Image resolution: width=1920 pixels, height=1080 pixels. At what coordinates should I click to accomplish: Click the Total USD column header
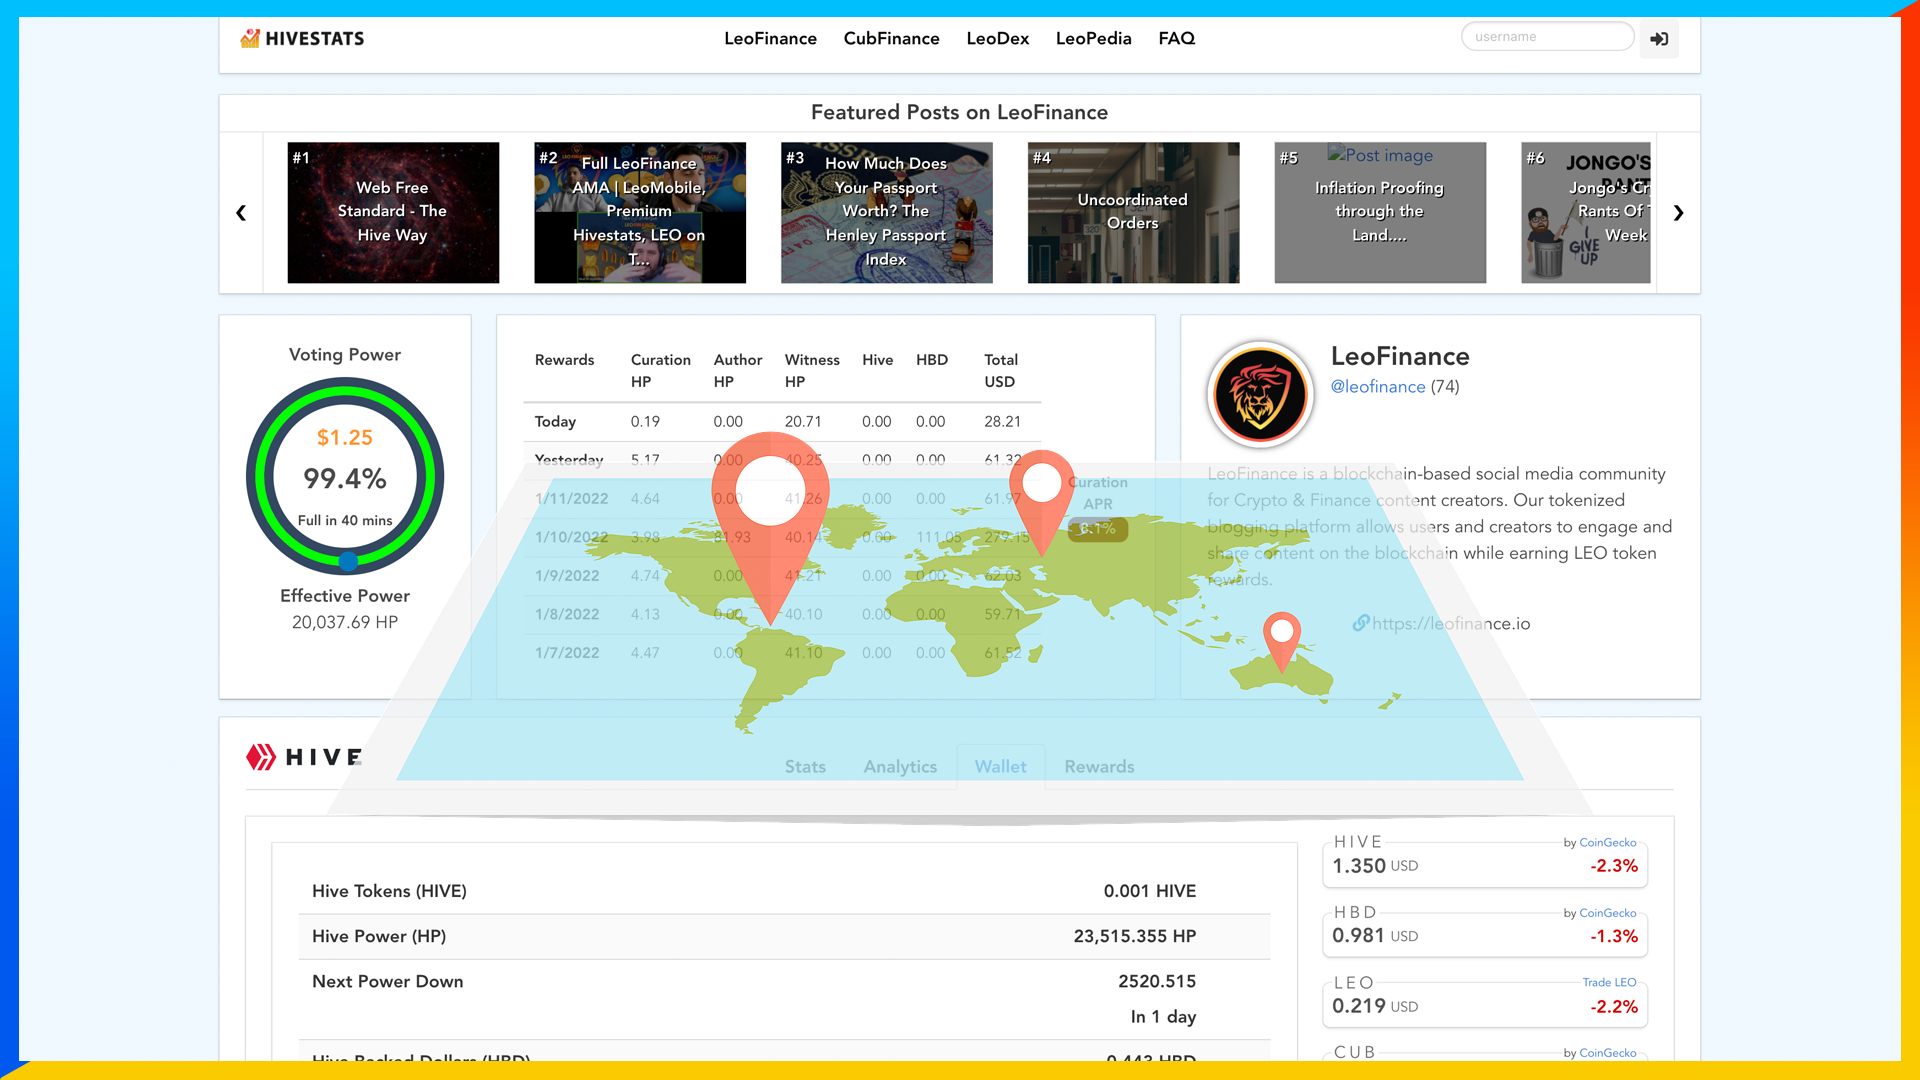click(x=1000, y=371)
